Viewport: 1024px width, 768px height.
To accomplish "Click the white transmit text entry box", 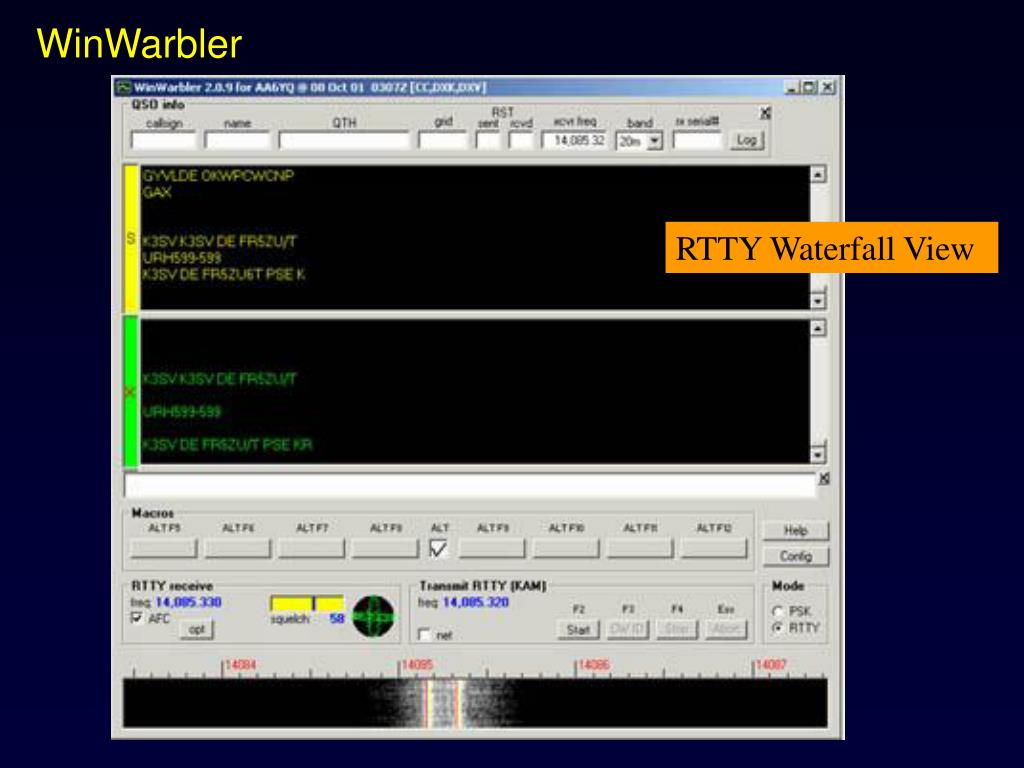I will pyautogui.click(x=470, y=486).
